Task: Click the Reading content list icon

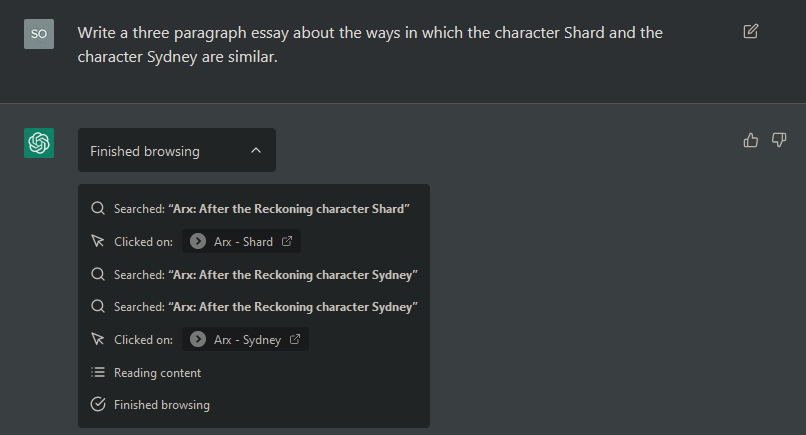Action: click(98, 372)
